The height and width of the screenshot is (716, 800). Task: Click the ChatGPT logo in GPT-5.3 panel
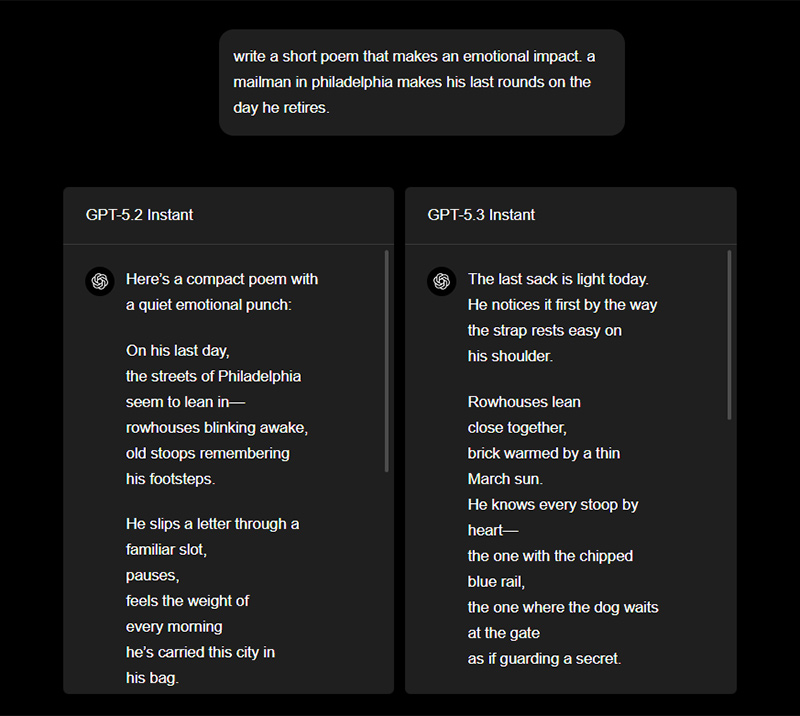442,281
